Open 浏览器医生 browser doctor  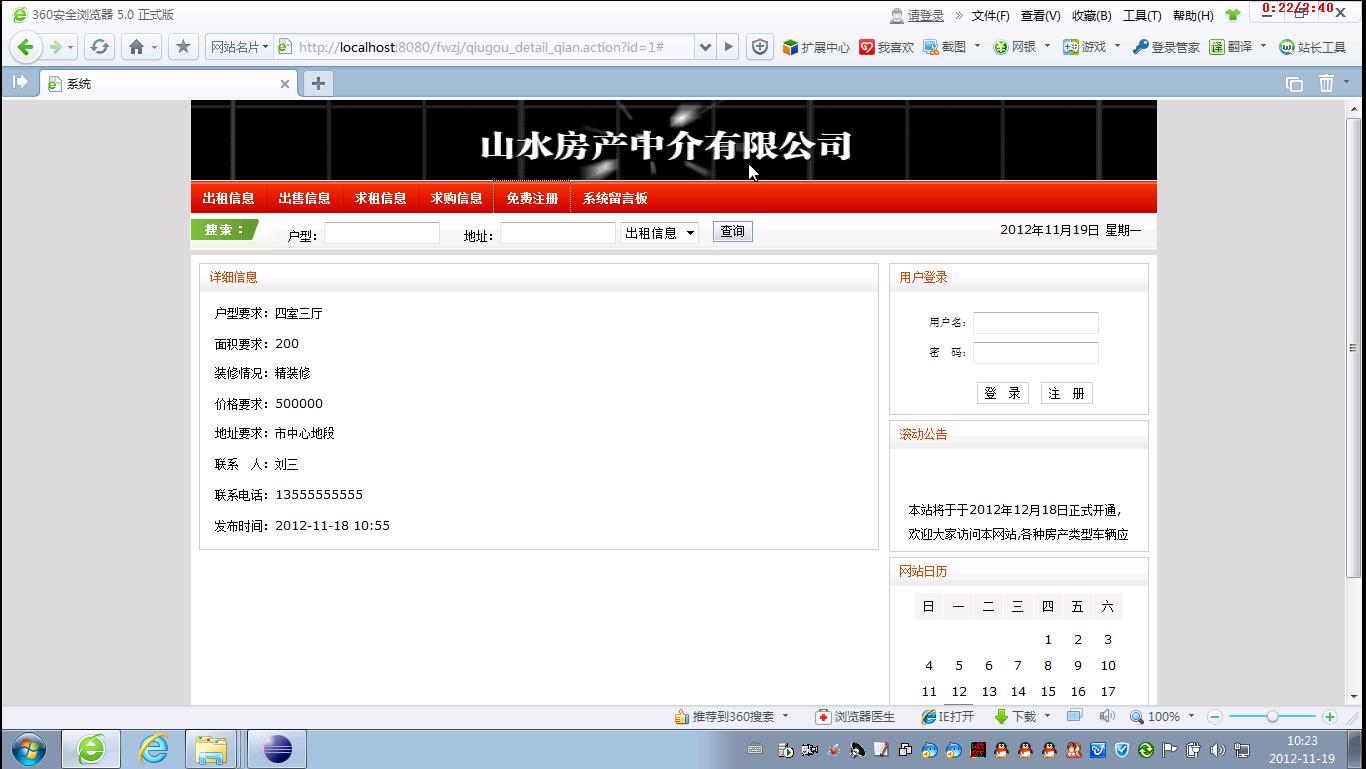click(x=855, y=716)
